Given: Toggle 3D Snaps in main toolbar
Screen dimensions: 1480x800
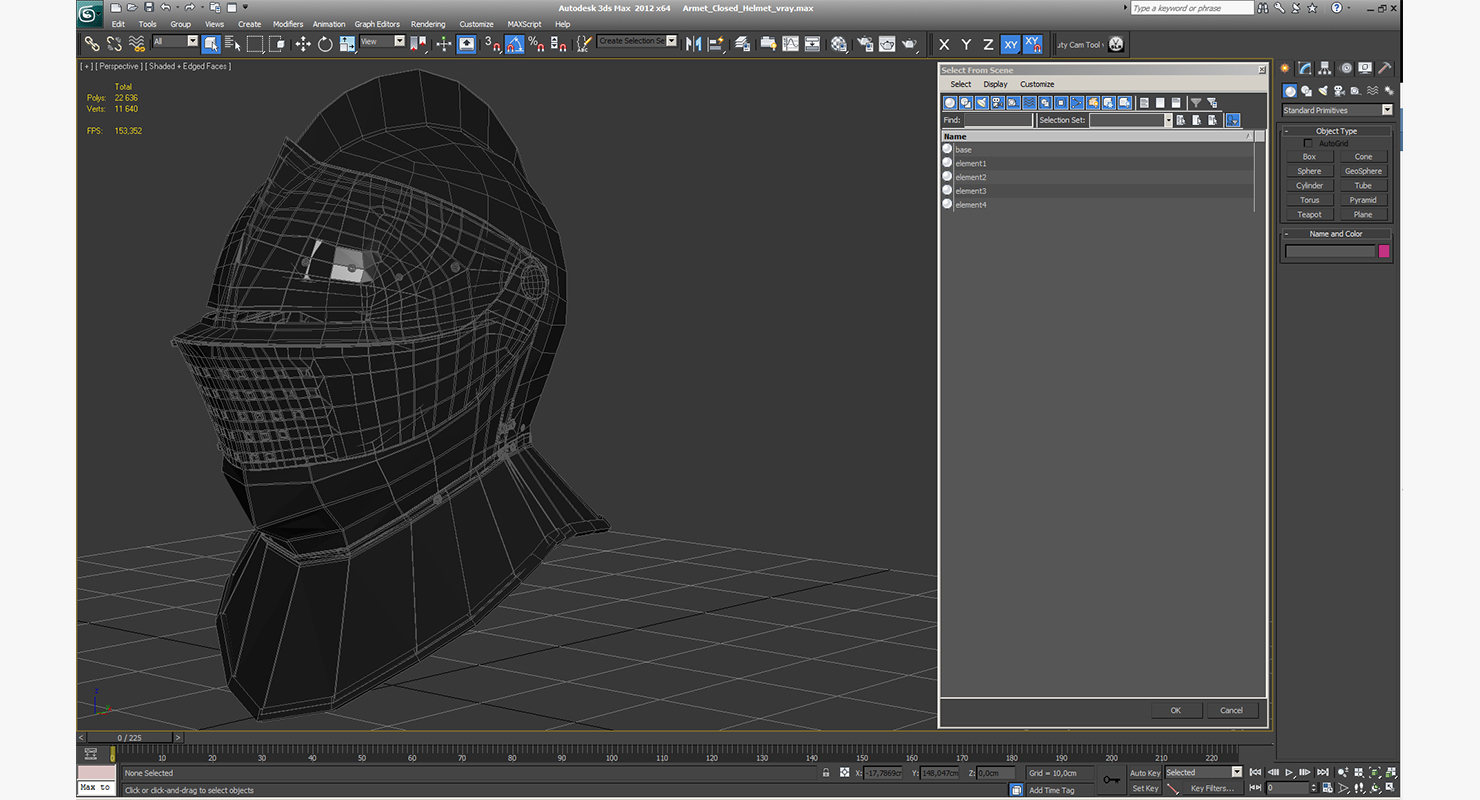Looking at the screenshot, I should tap(492, 44).
